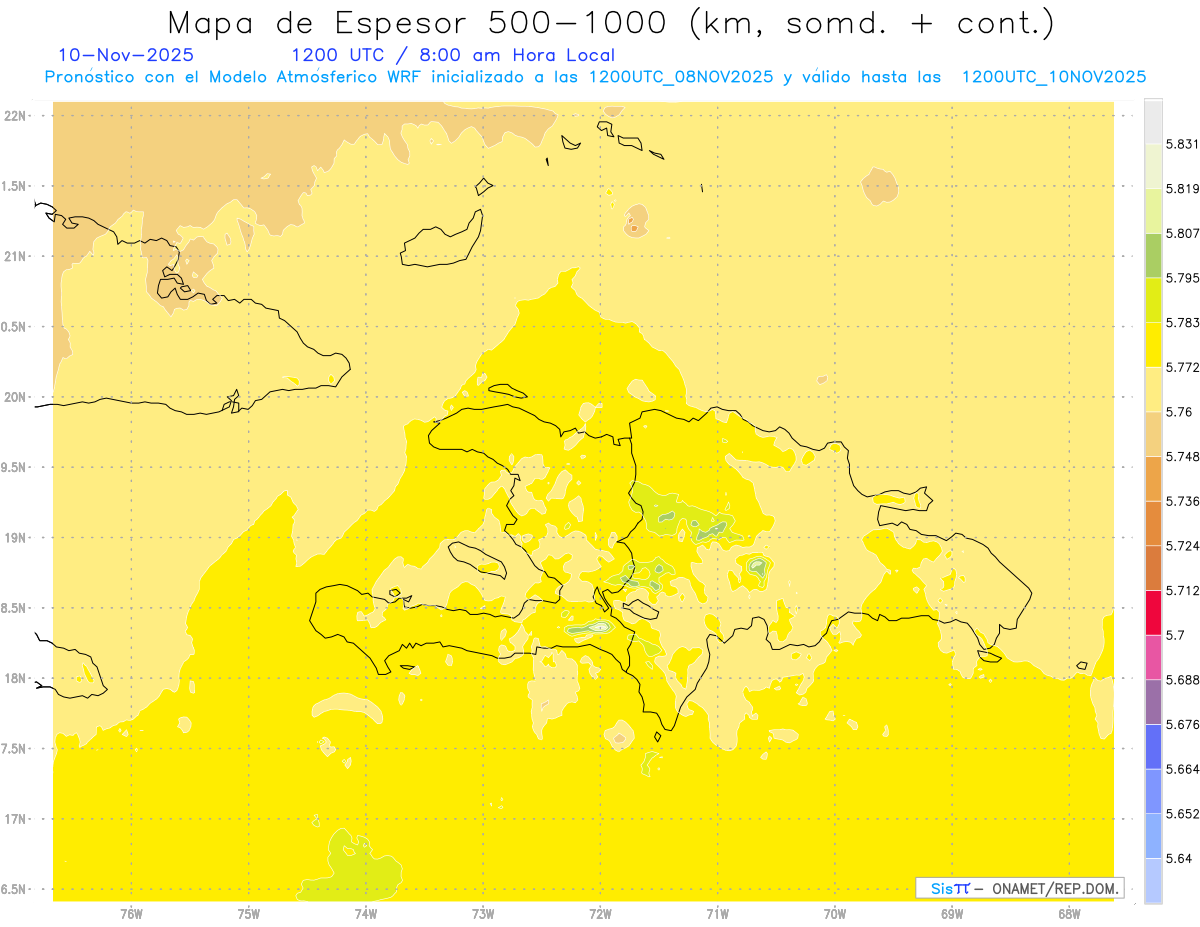Click the '18N' latitude label

16,679
